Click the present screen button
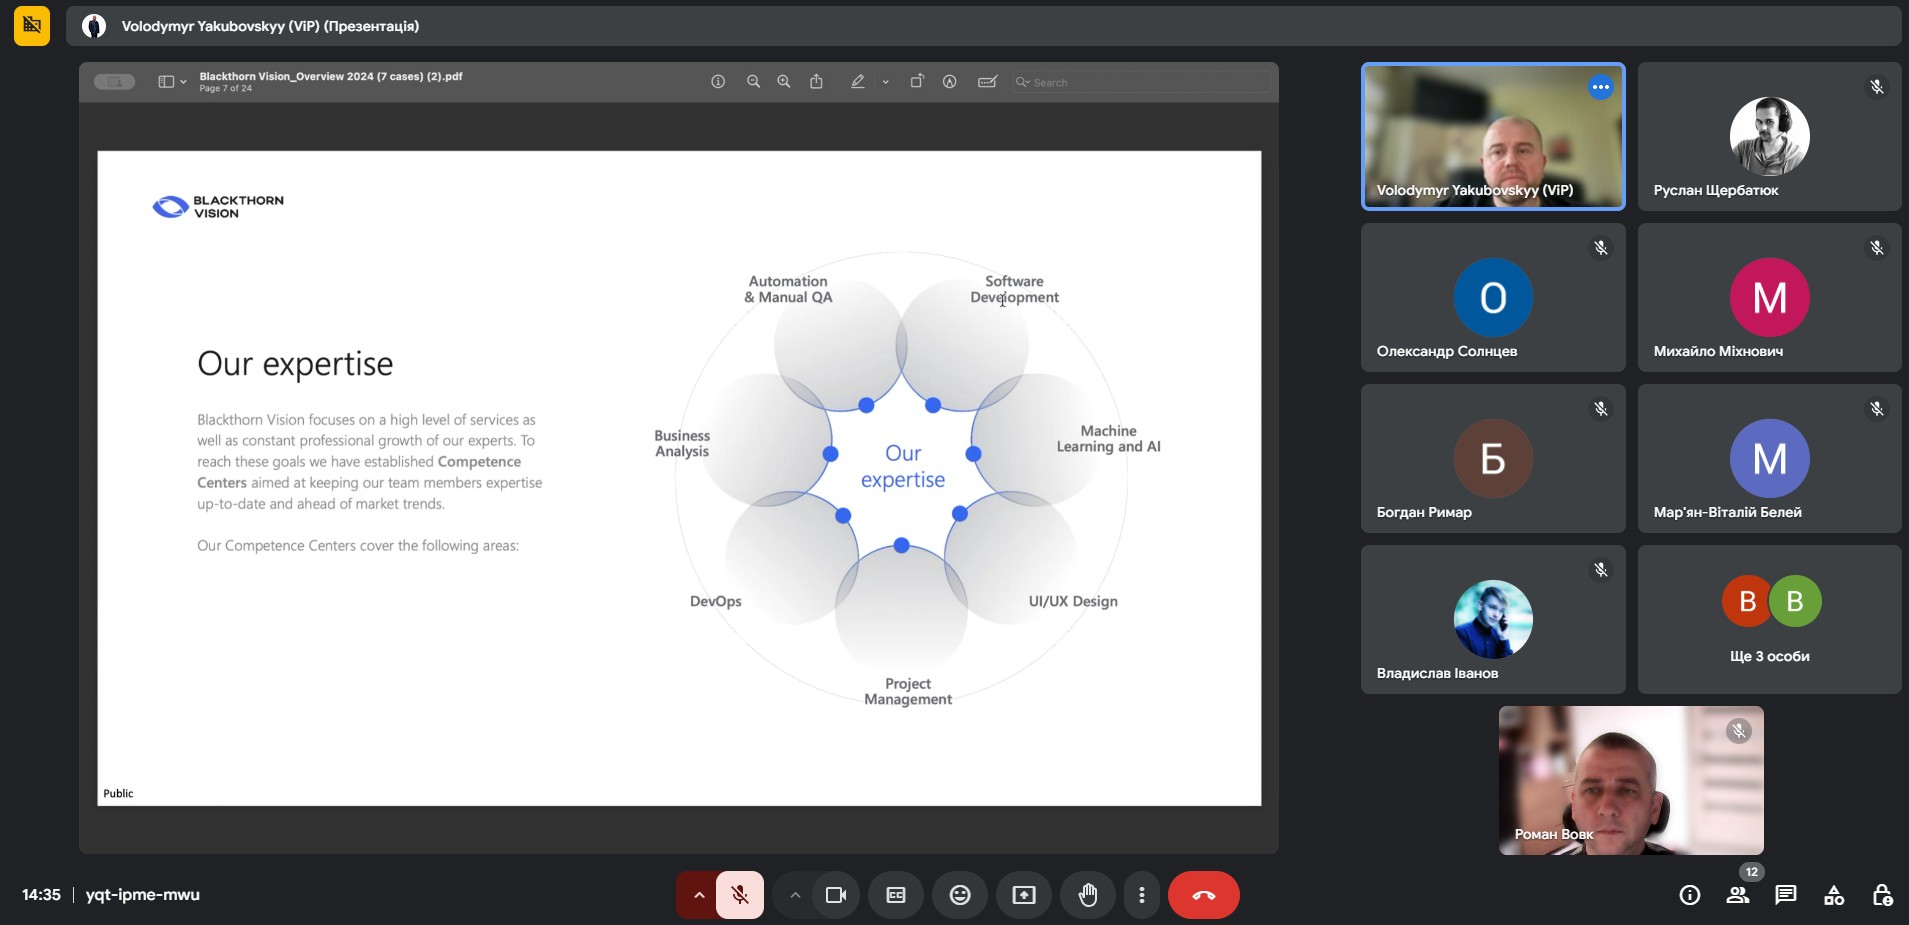The height and width of the screenshot is (925, 1909). 1024,895
